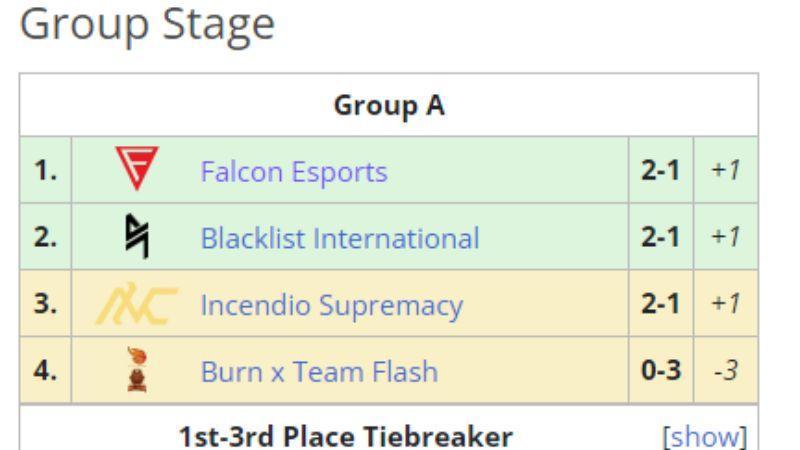
Task: Click the rank 4. position cell
Action: [x=45, y=370]
